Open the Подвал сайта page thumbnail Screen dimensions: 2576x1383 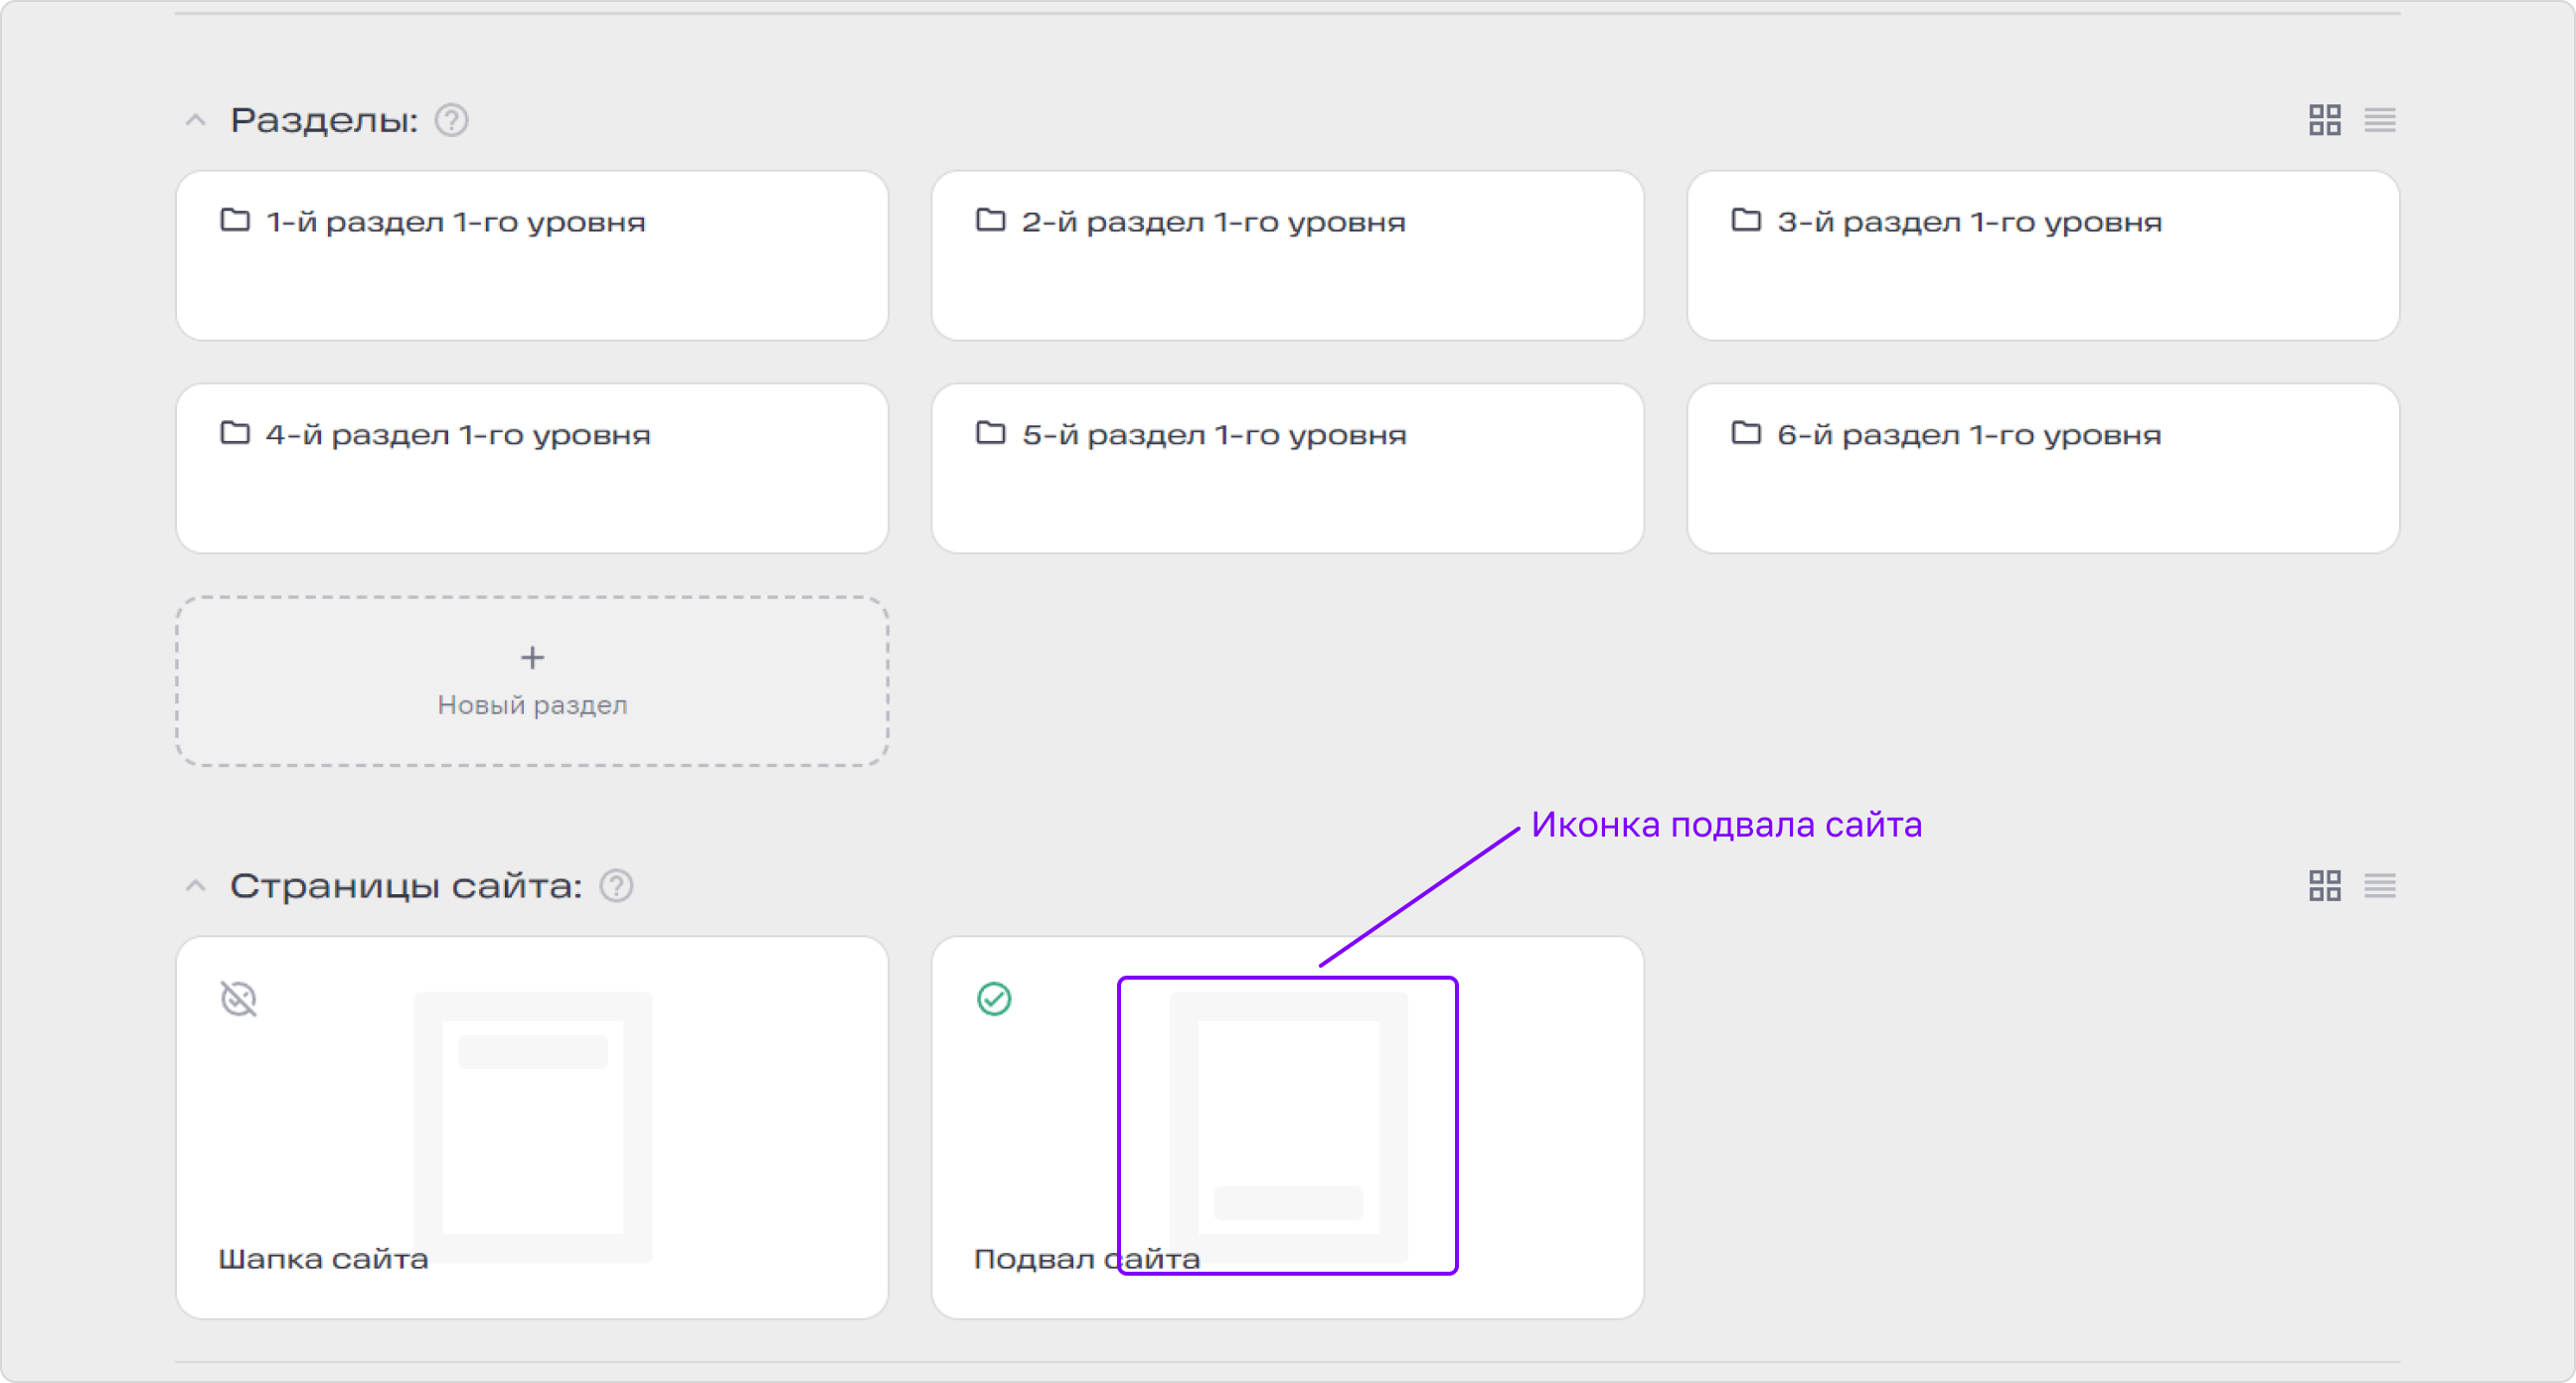click(x=1288, y=1126)
